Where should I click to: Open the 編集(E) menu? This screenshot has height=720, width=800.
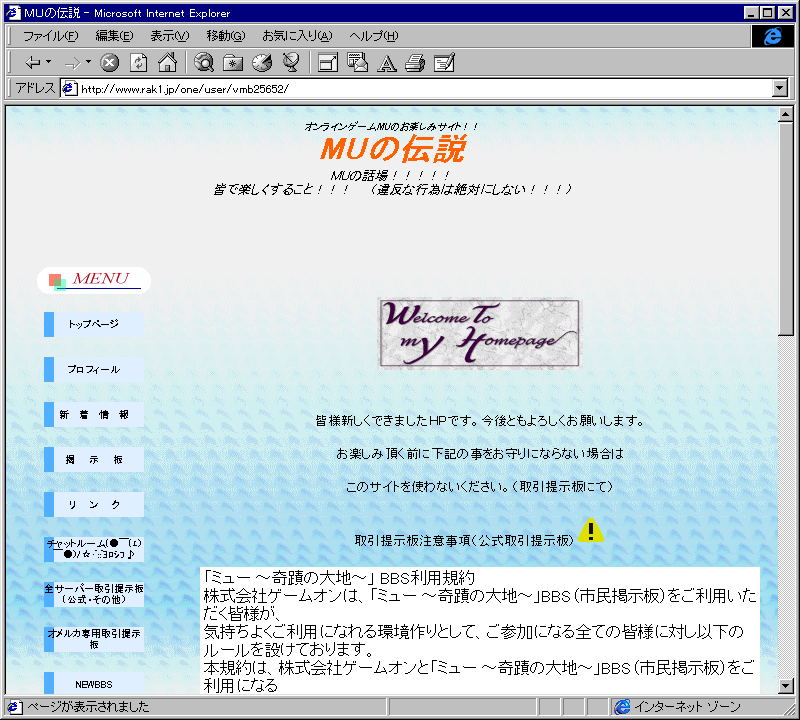pyautogui.click(x=114, y=36)
